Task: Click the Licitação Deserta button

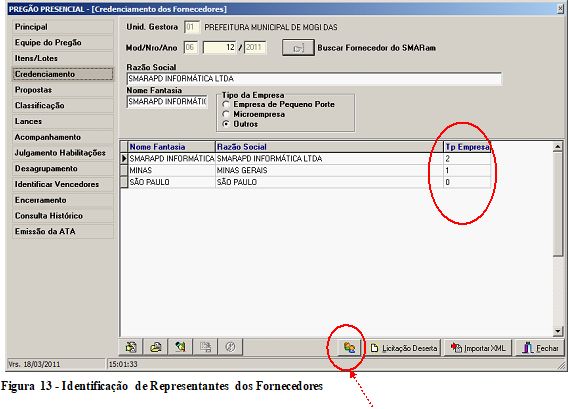Action: (404, 348)
